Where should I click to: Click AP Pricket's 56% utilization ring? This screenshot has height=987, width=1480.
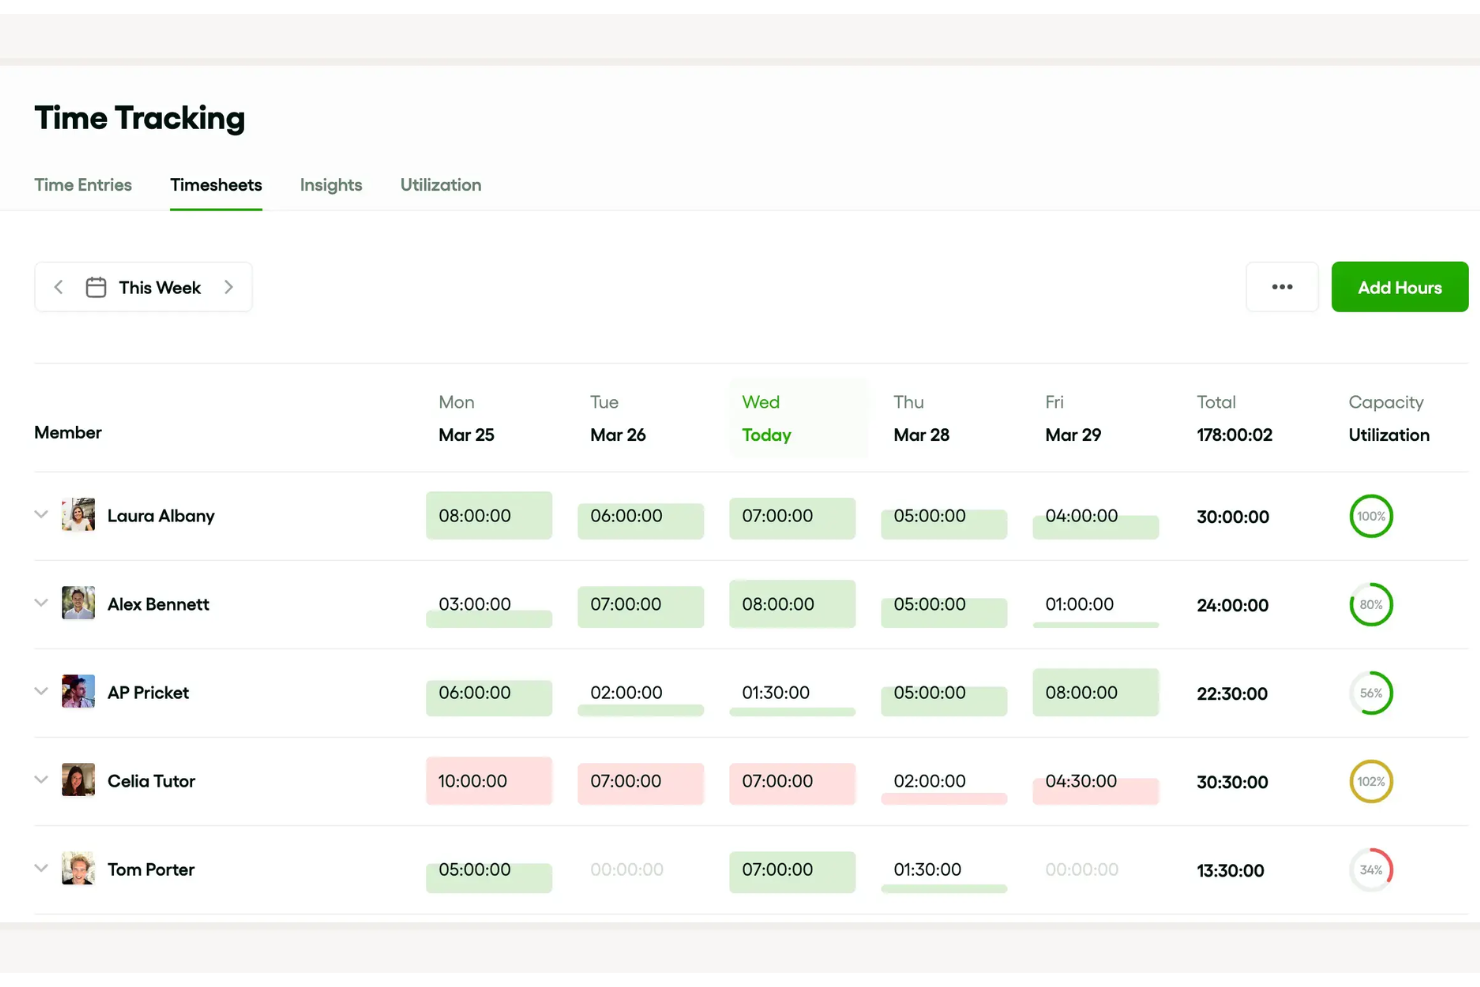coord(1371,693)
